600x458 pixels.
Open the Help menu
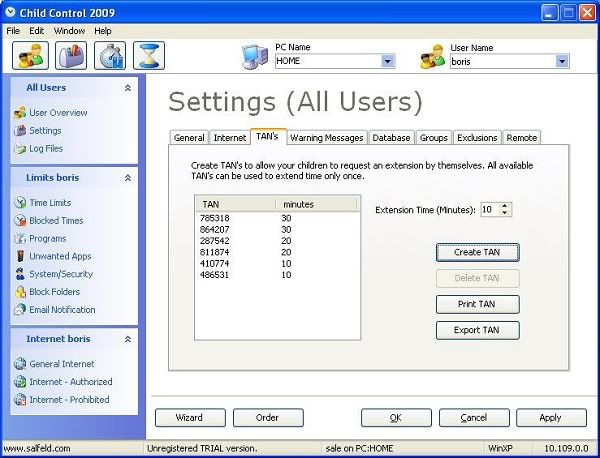103,31
